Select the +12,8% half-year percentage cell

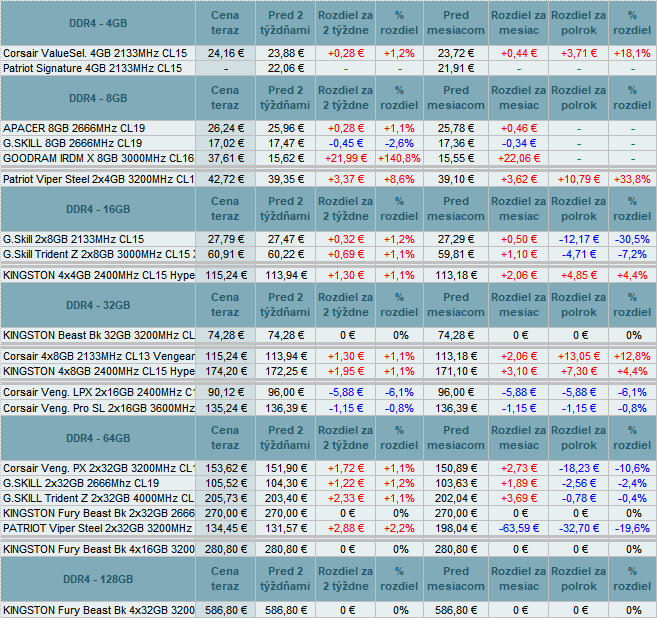pyautogui.click(x=632, y=356)
